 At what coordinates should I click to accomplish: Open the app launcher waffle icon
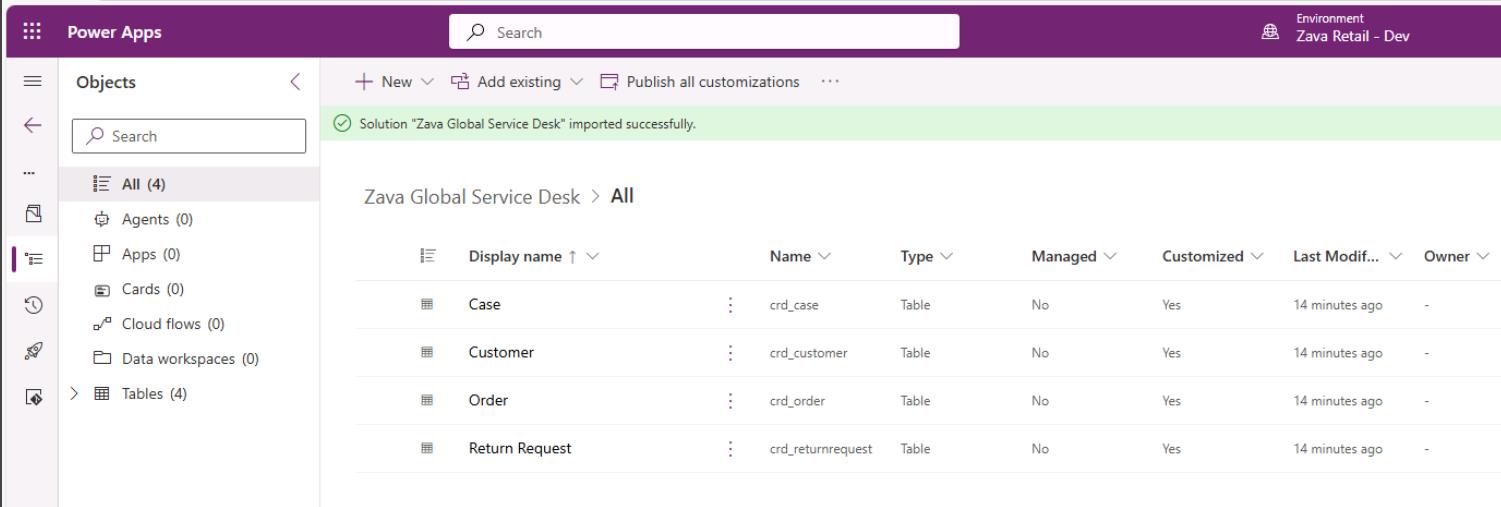pos(31,32)
